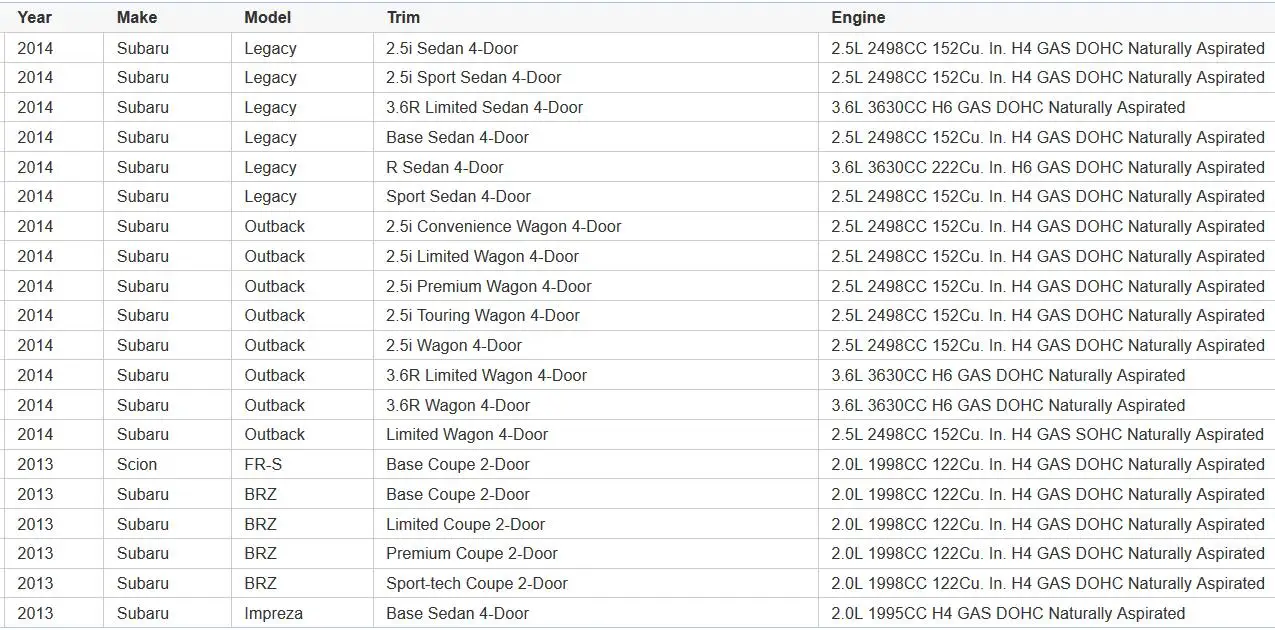This screenshot has height=630, width=1275.
Task: Click the engine cell in the Scion FR-S row
Action: pyautogui.click(x=1046, y=464)
